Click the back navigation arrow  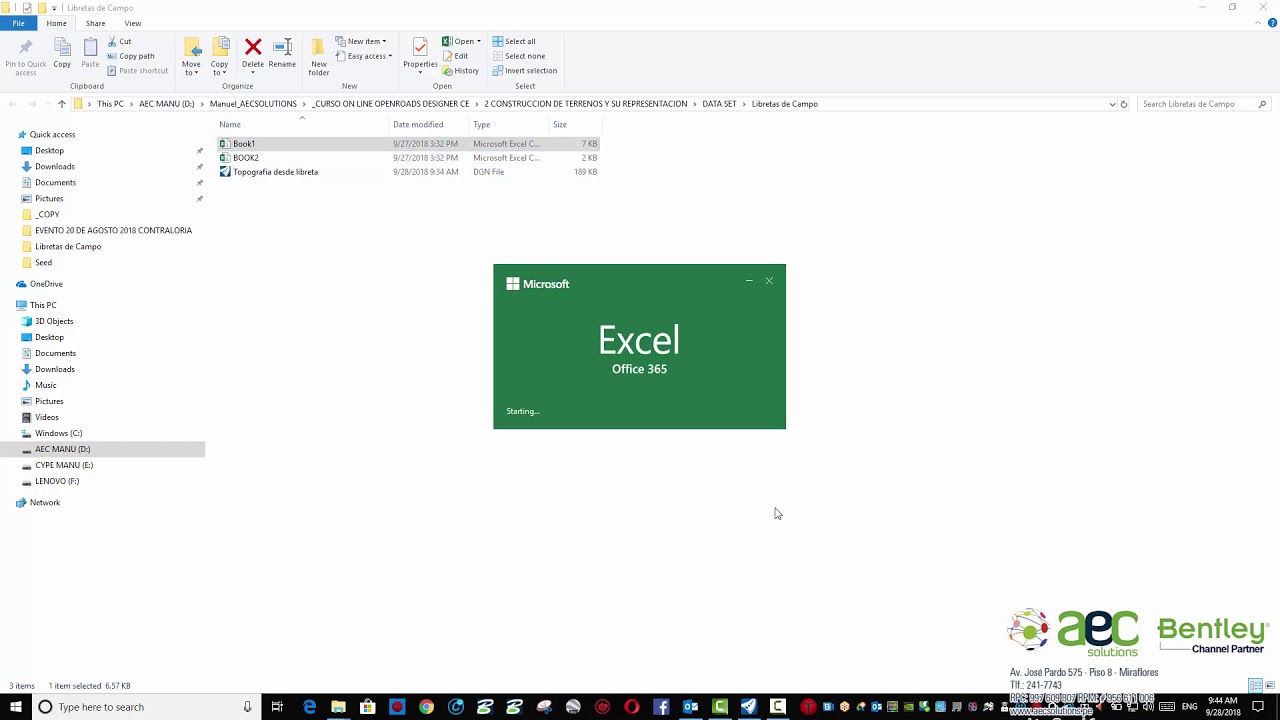click(12, 104)
